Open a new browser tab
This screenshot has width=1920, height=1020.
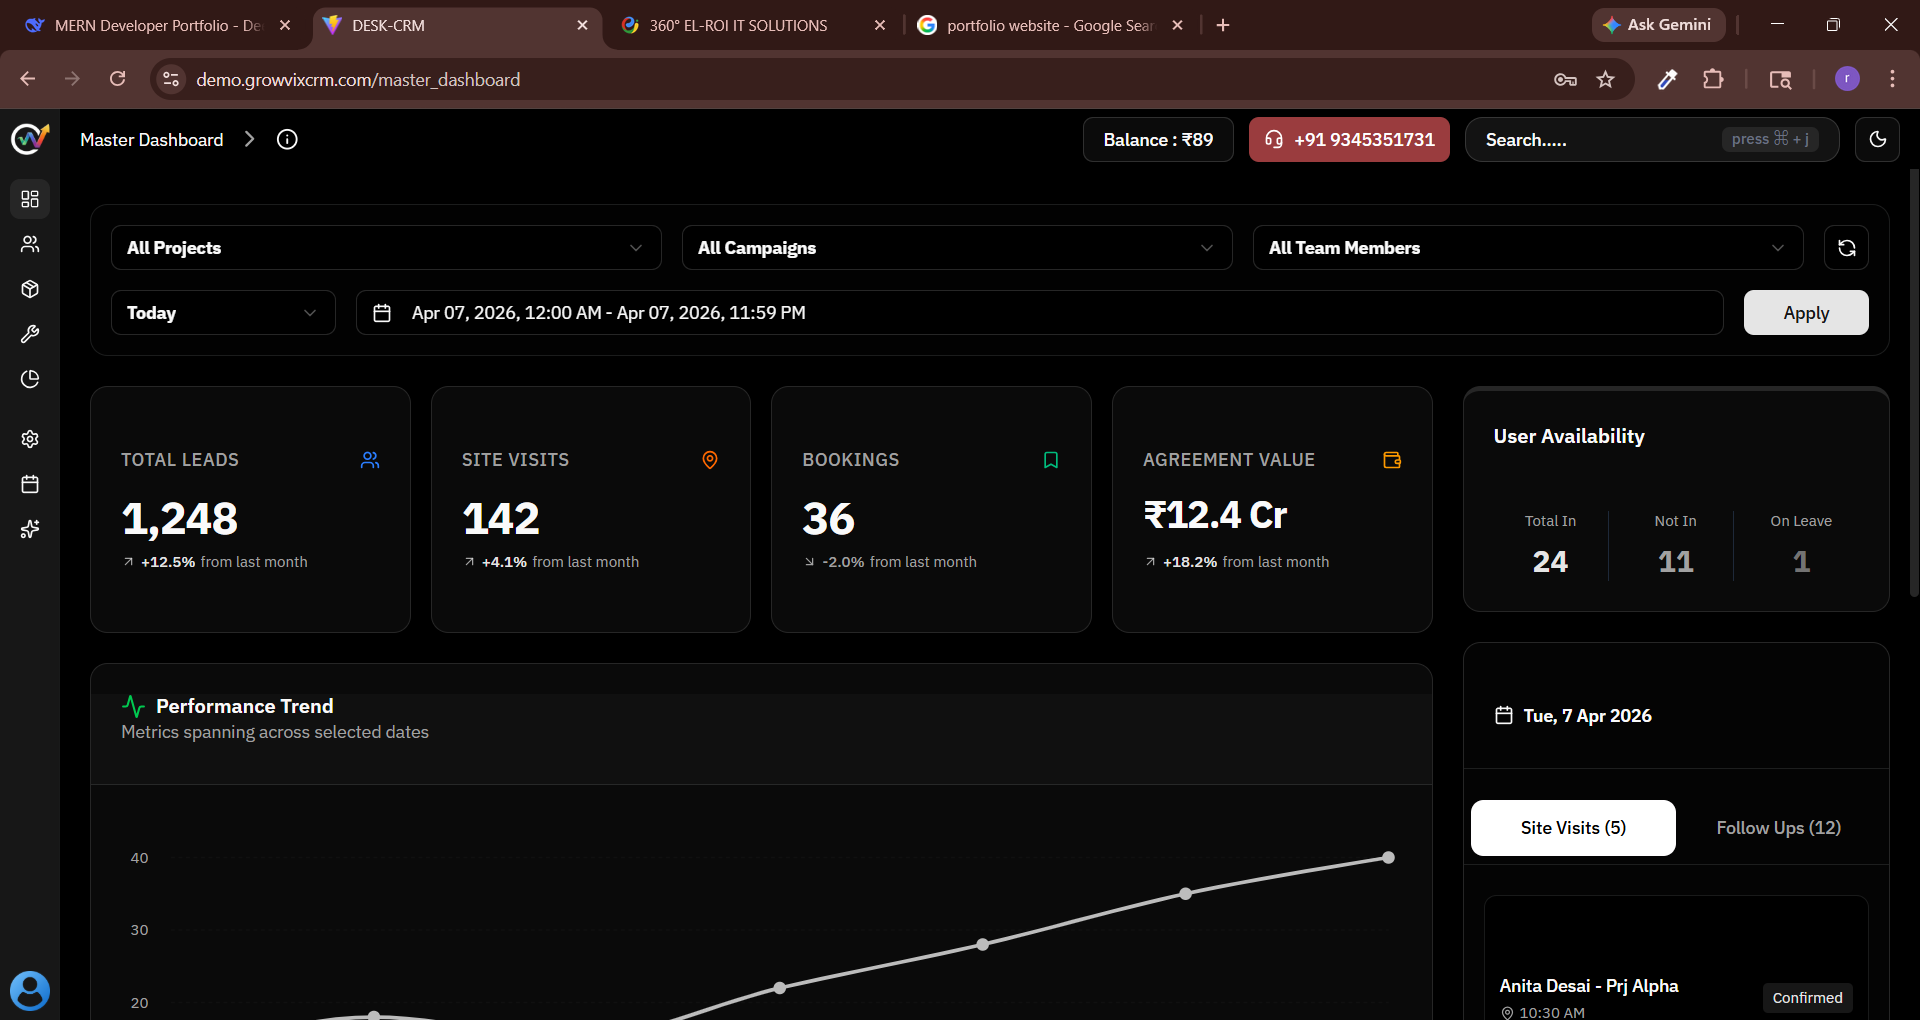1223,26
